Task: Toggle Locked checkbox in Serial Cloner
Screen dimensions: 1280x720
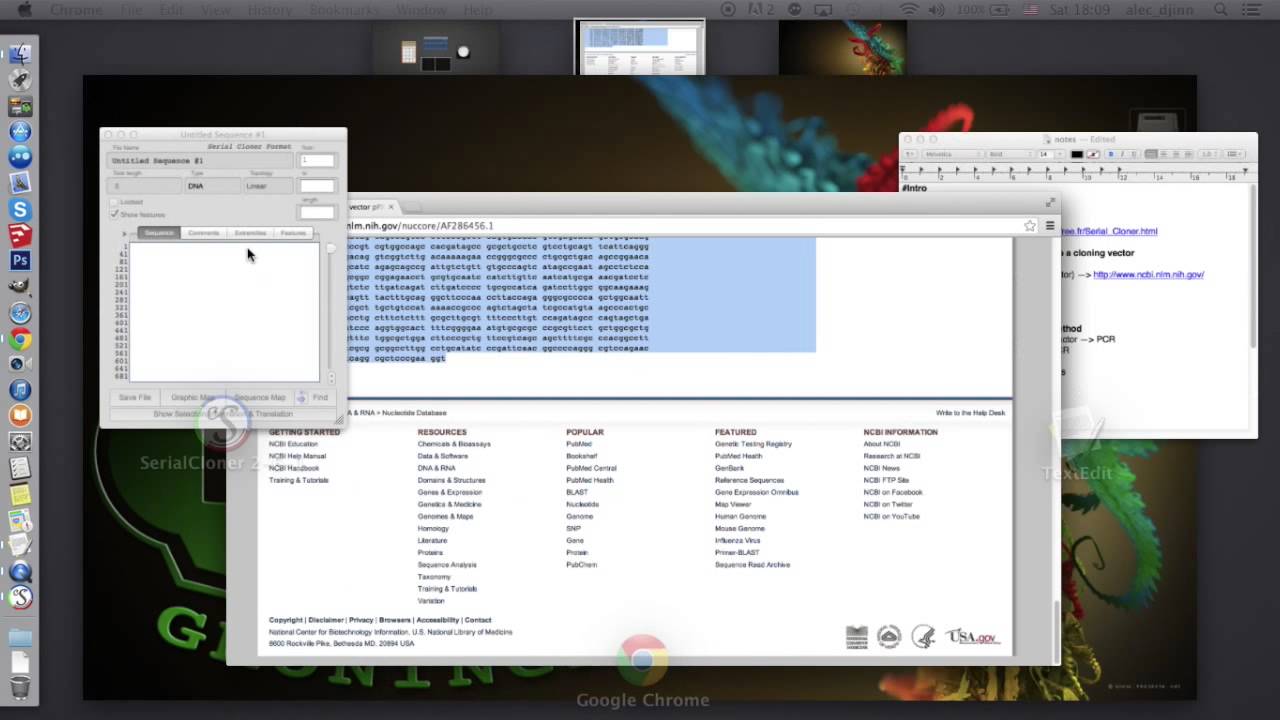Action: tap(114, 202)
